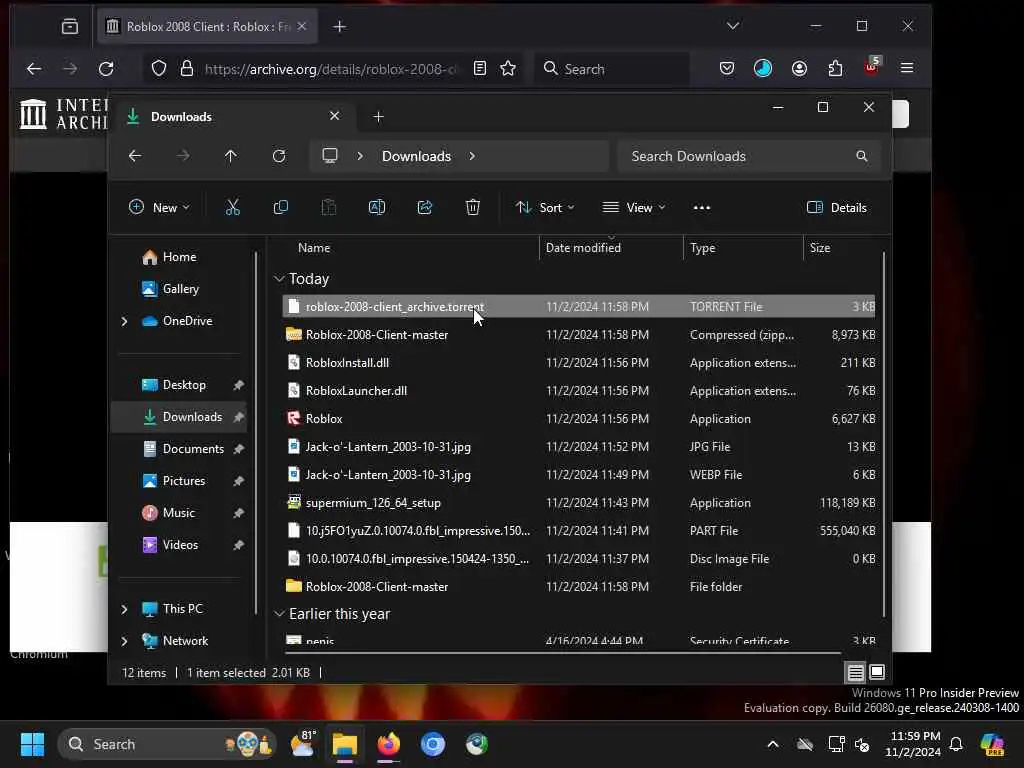The height and width of the screenshot is (768, 1024).
Task: Expand OneDrive in the navigation pane
Action: coord(125,321)
